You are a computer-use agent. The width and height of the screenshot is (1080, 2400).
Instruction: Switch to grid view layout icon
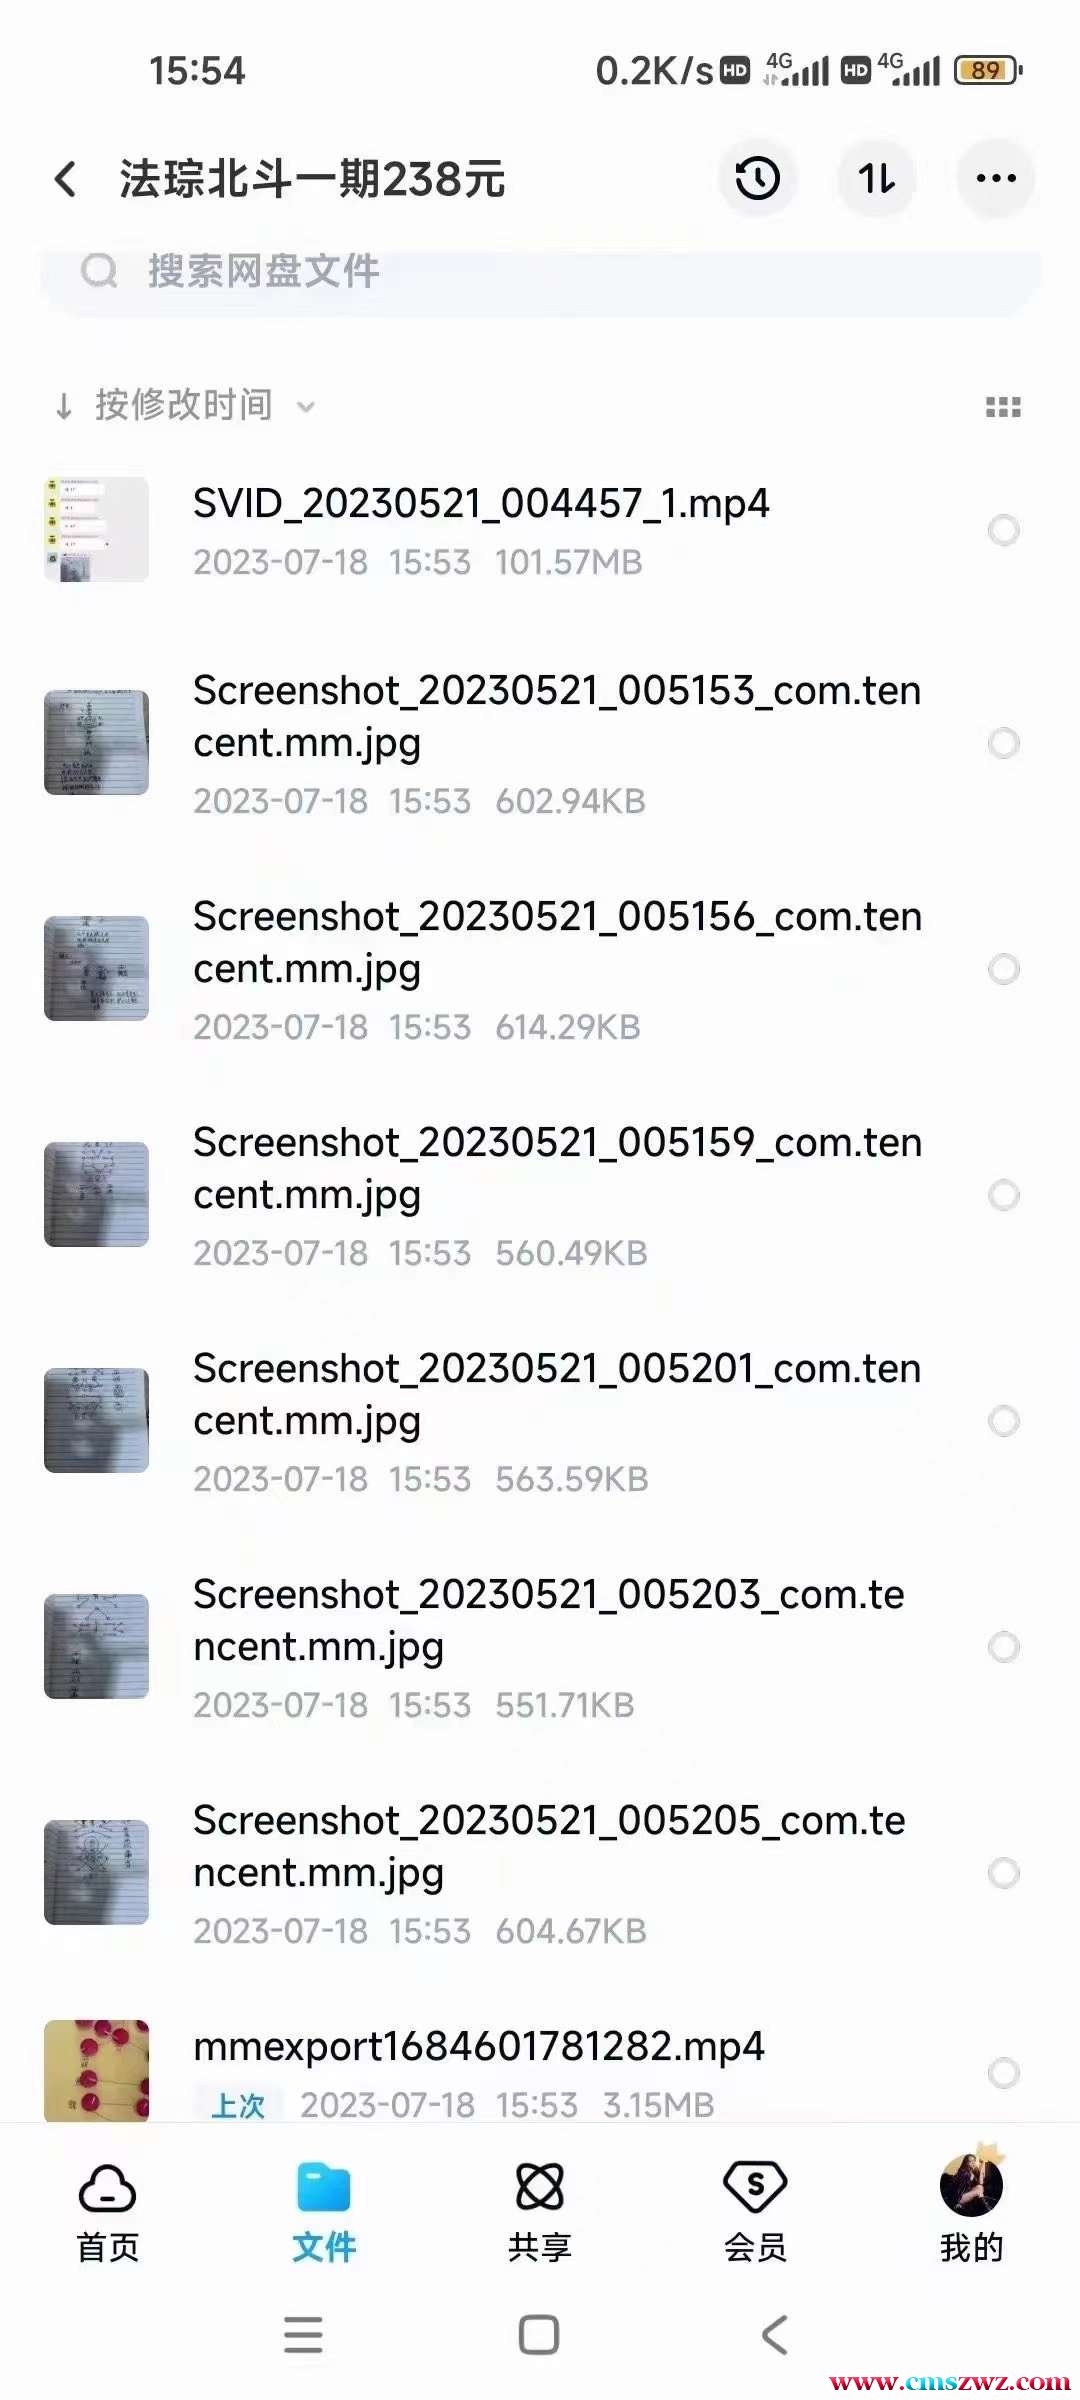tap(1003, 407)
